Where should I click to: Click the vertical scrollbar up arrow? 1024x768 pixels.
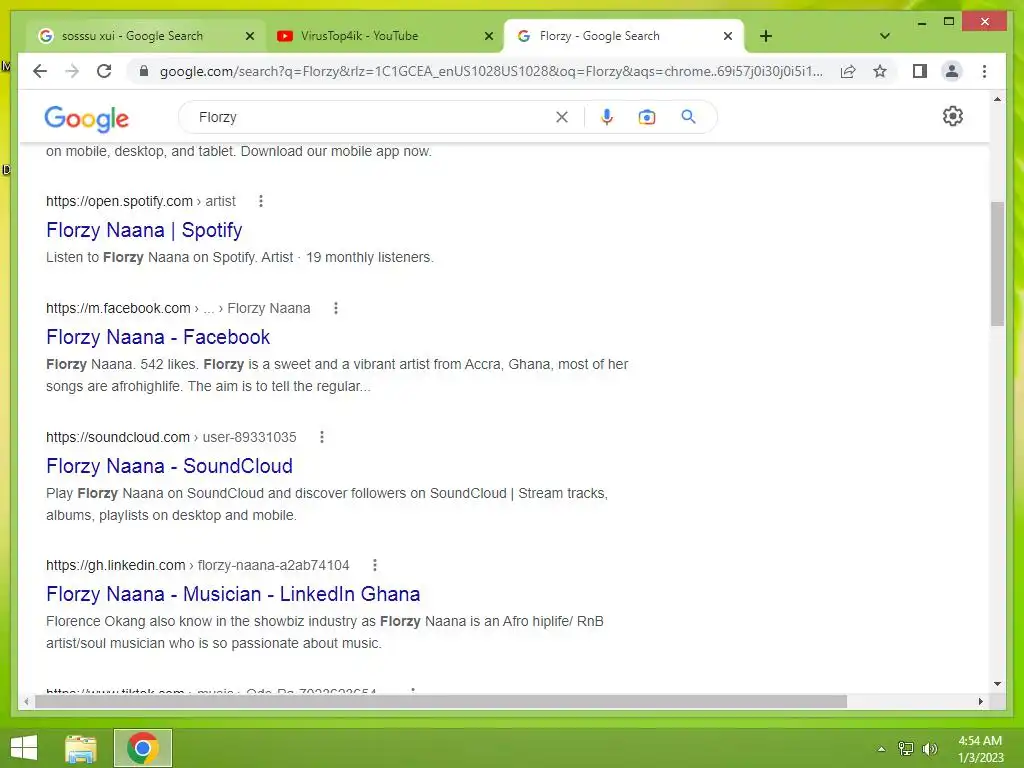point(997,99)
